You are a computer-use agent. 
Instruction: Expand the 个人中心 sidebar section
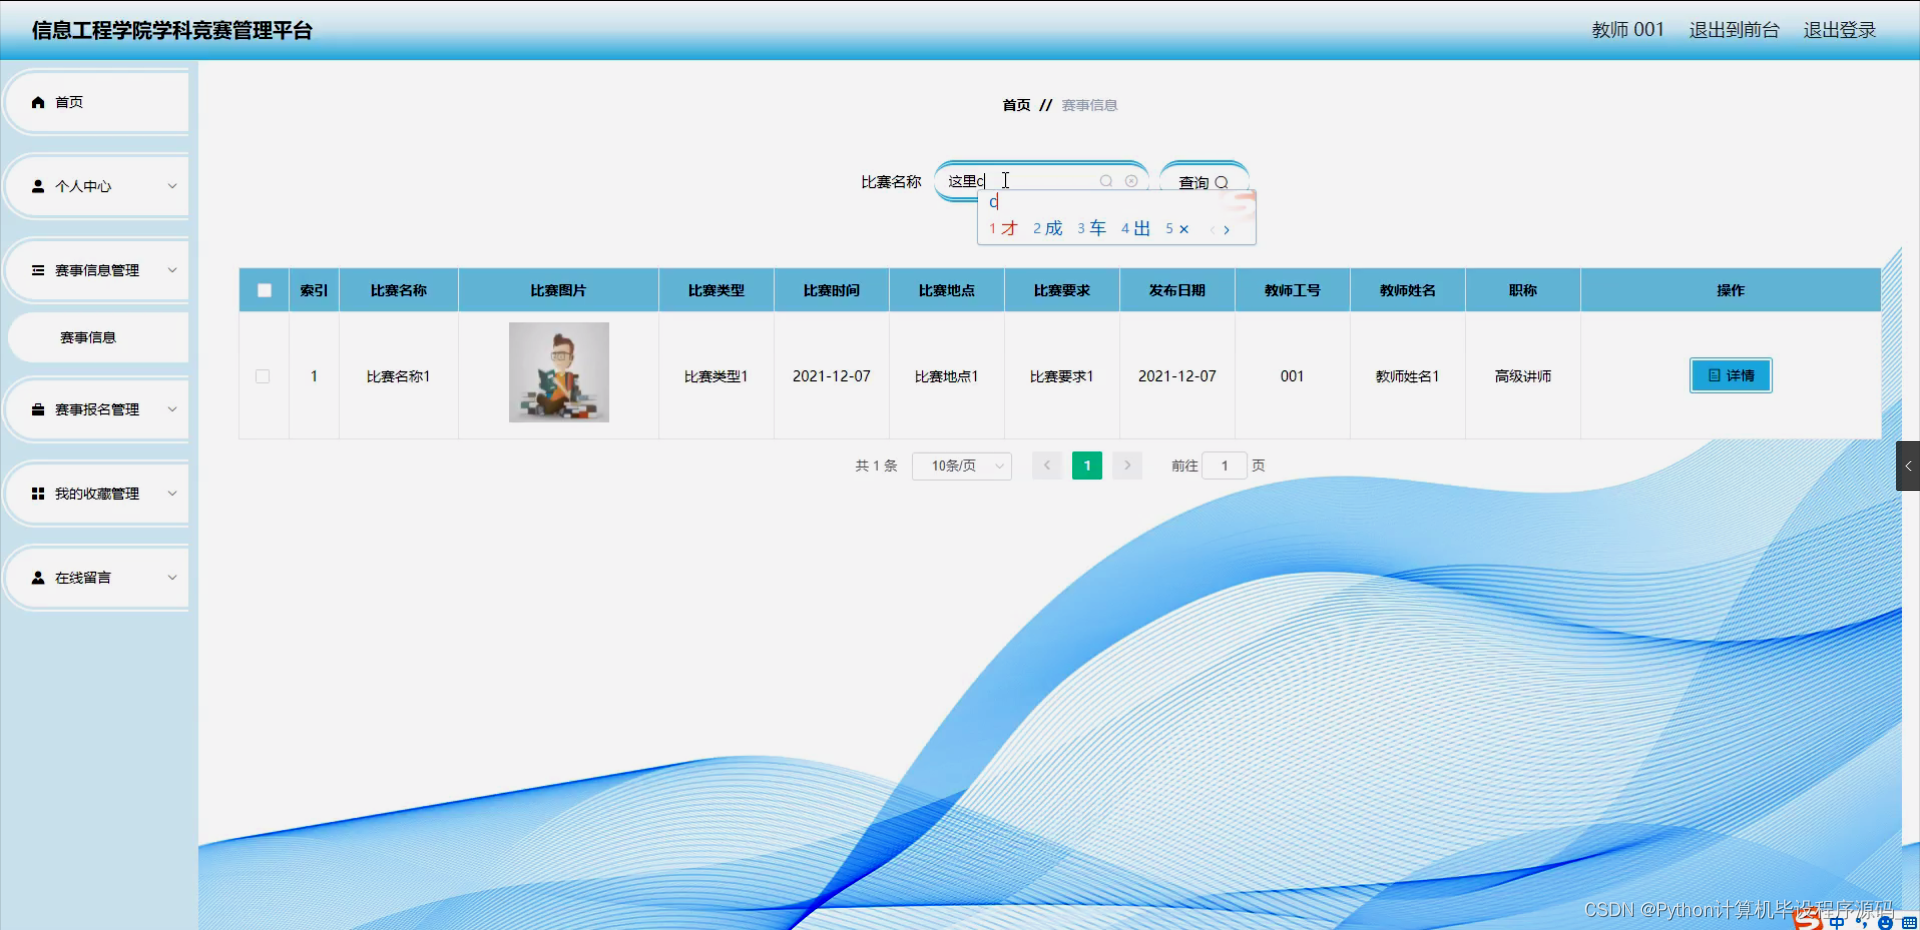[96, 186]
